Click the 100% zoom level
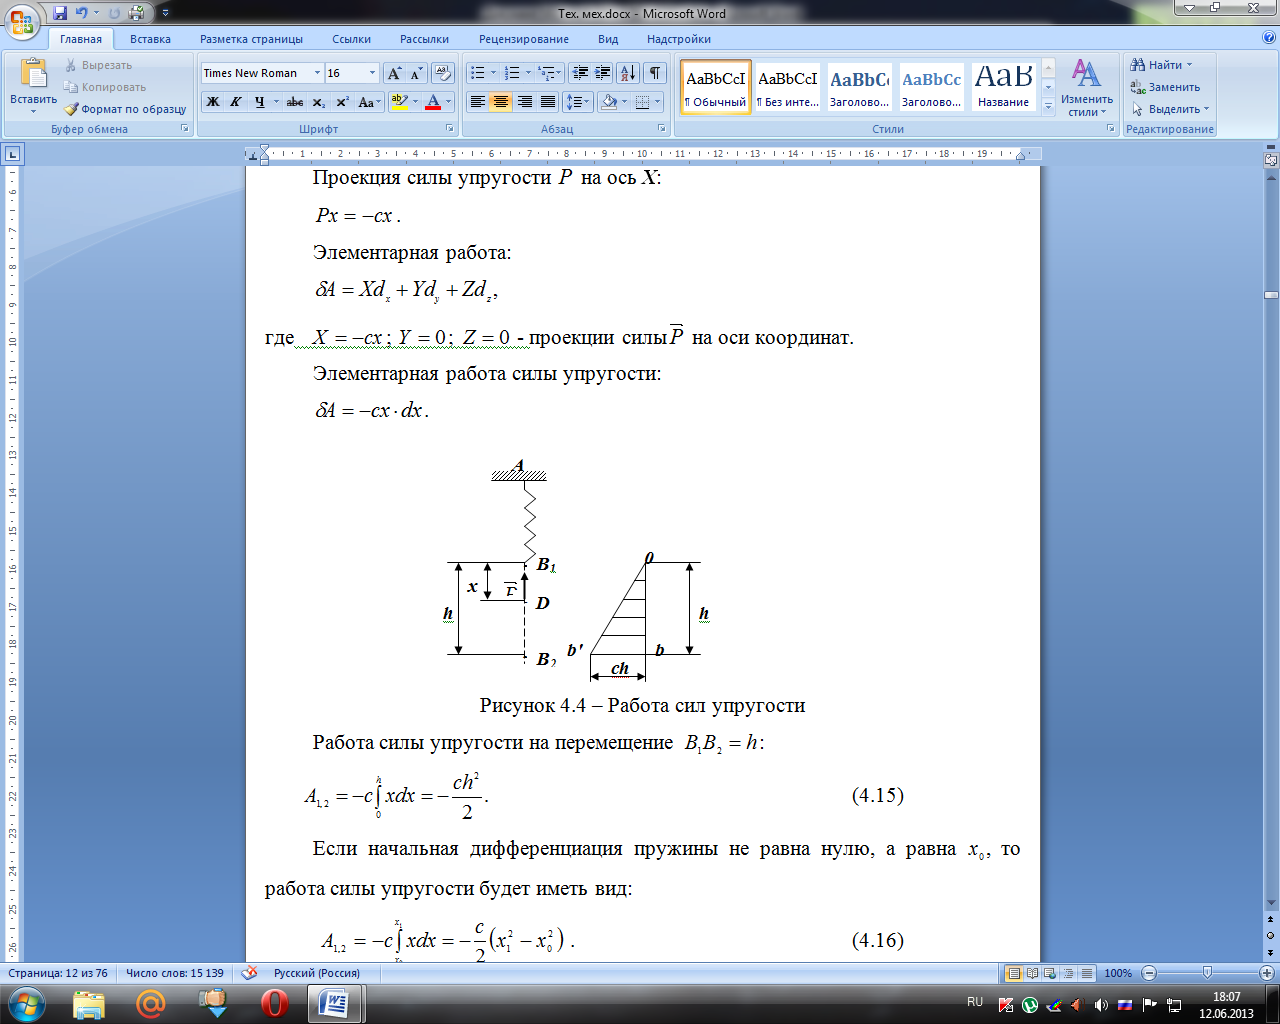The height and width of the screenshot is (1024, 1280). (x=1118, y=973)
